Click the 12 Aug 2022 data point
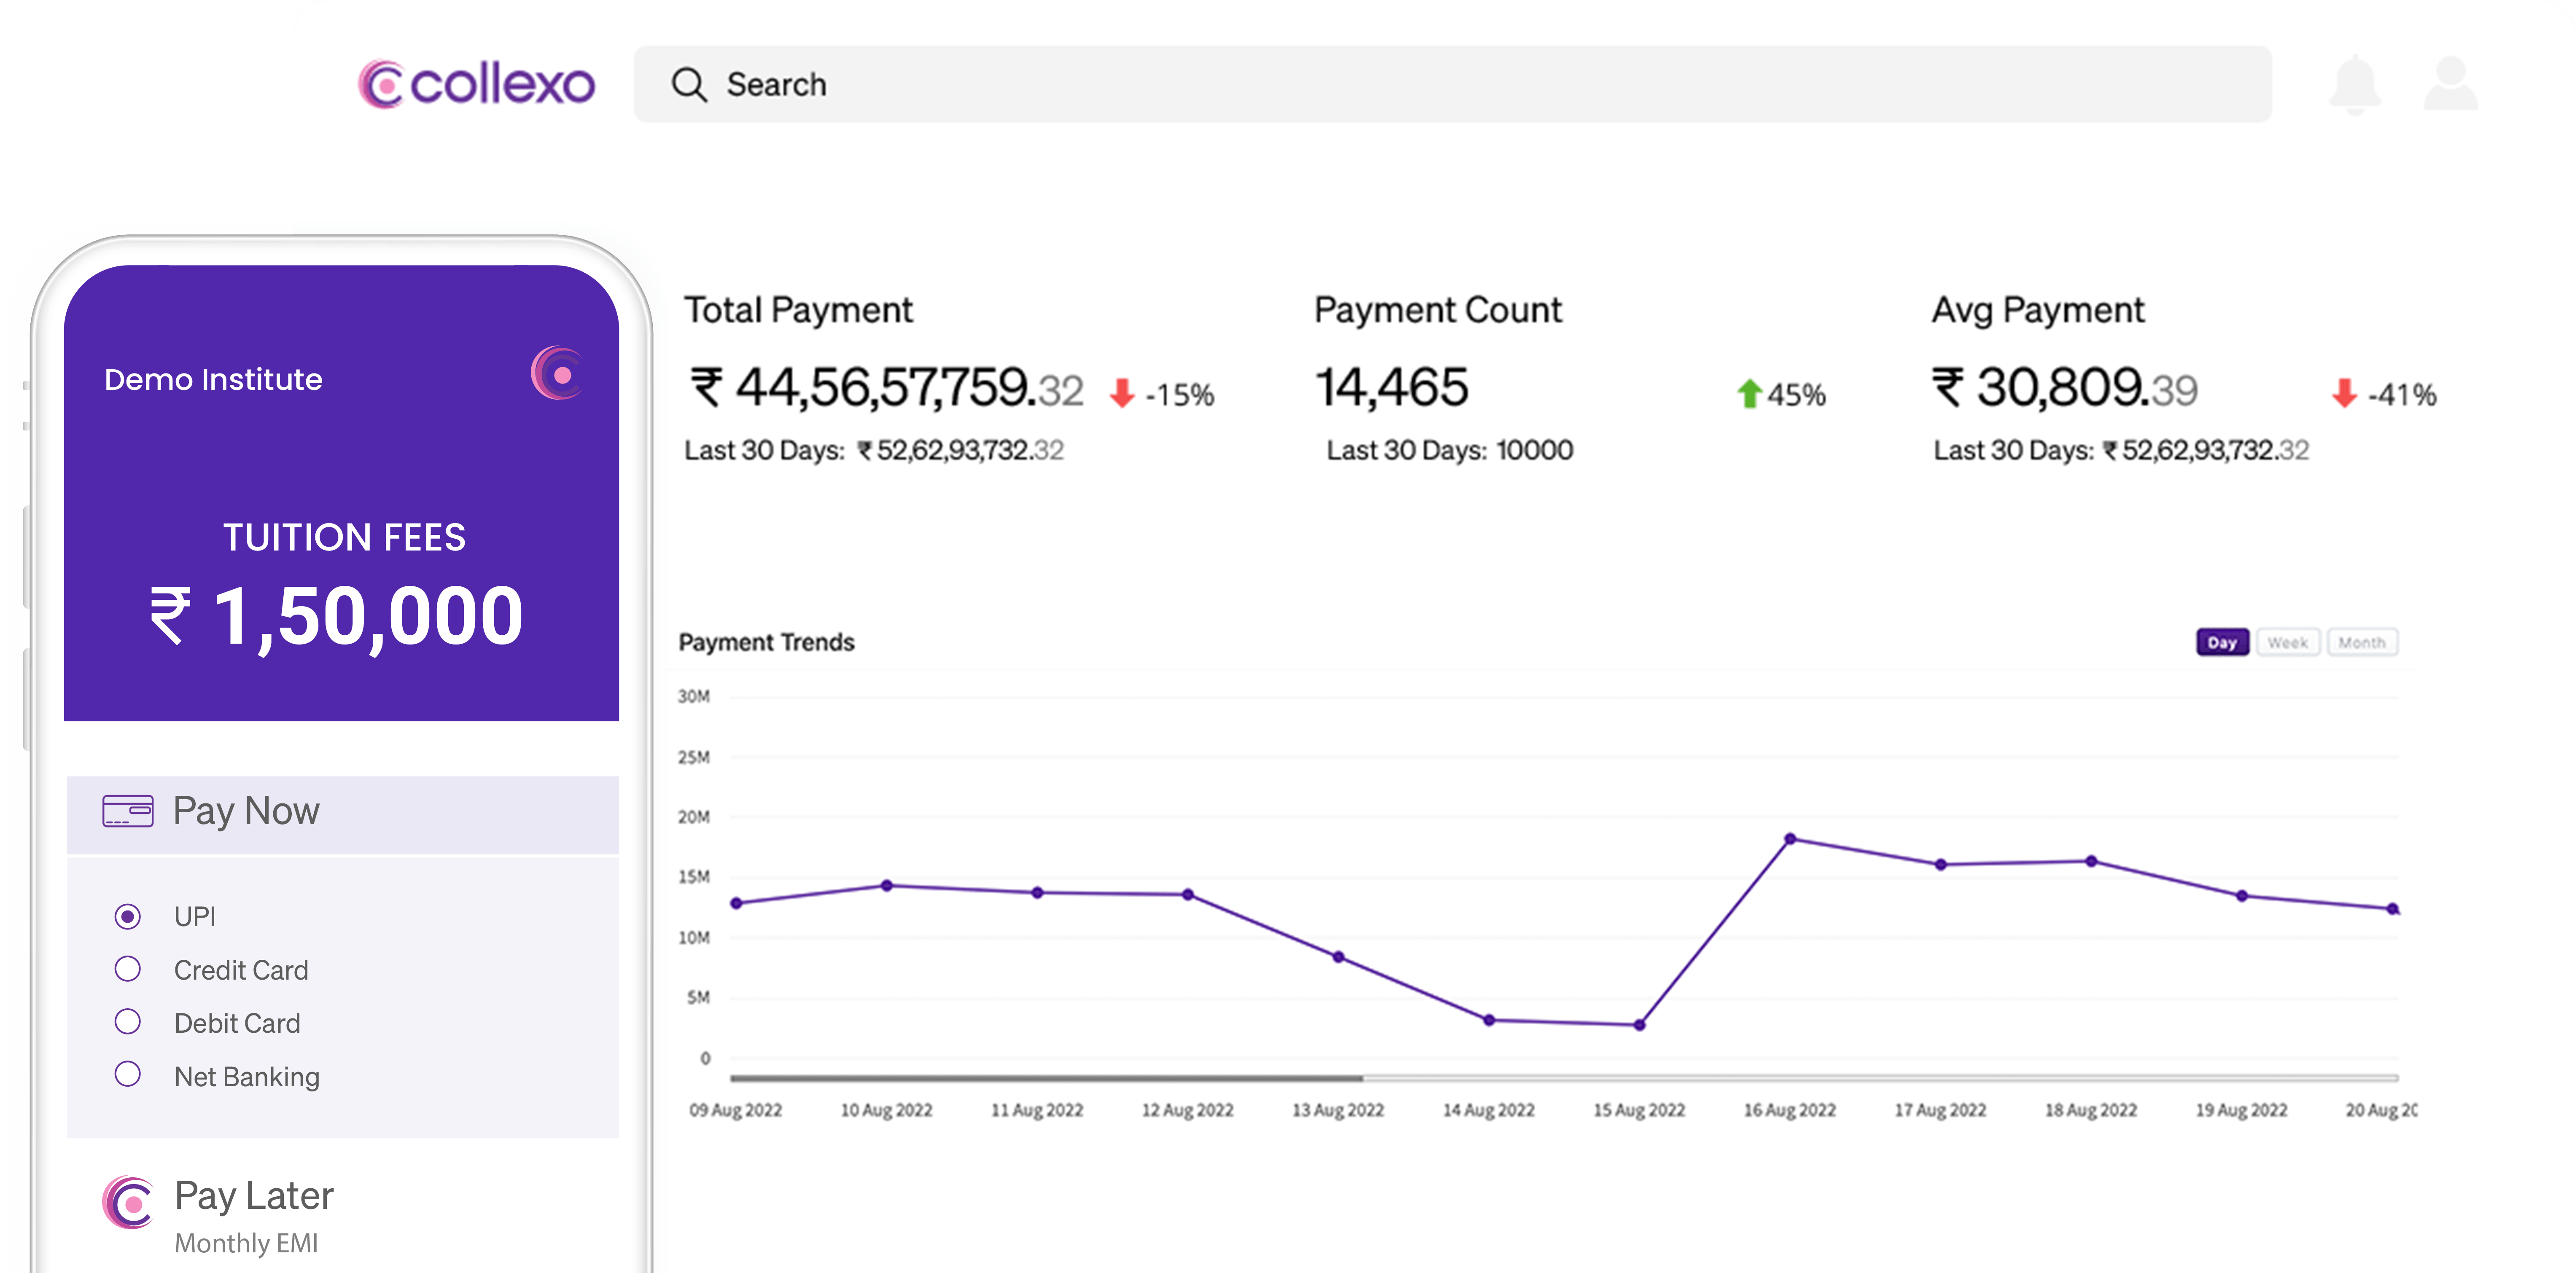Screen dimensions: 2576x1273 tap(1188, 894)
